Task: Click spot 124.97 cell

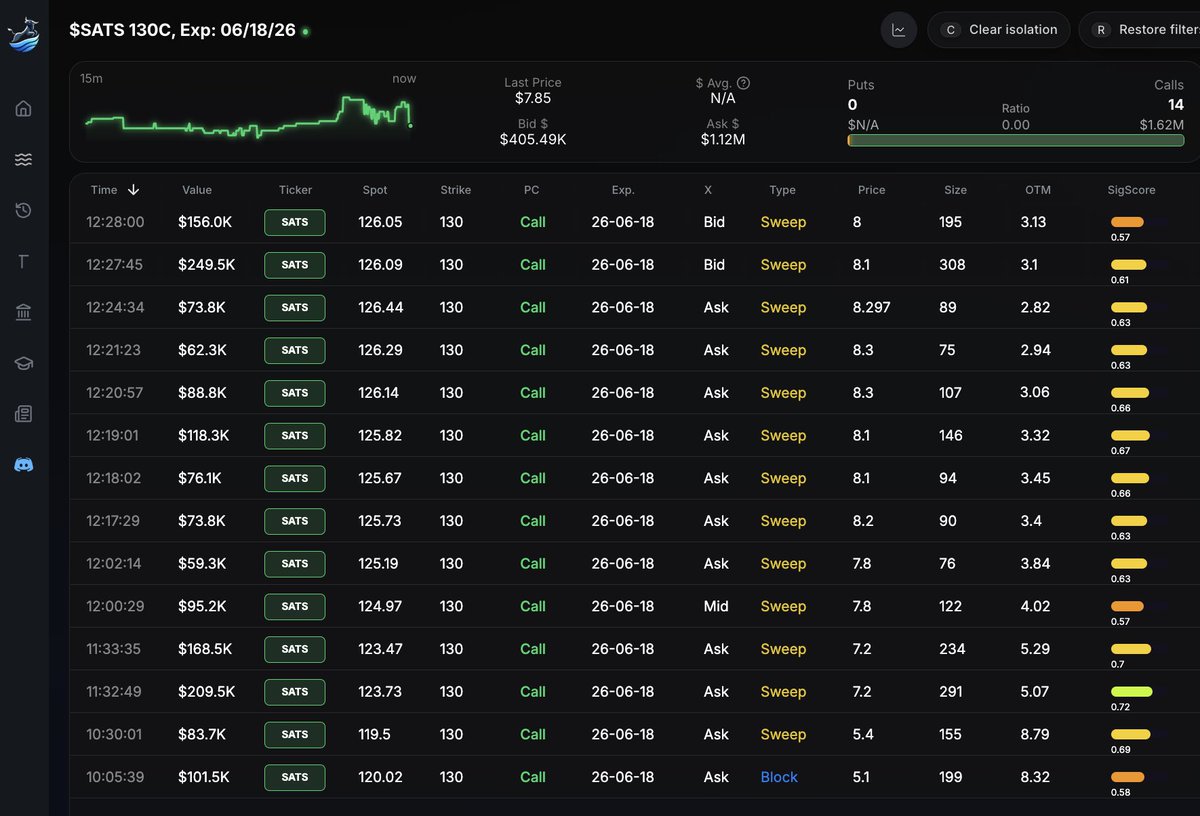Action: click(x=380, y=606)
